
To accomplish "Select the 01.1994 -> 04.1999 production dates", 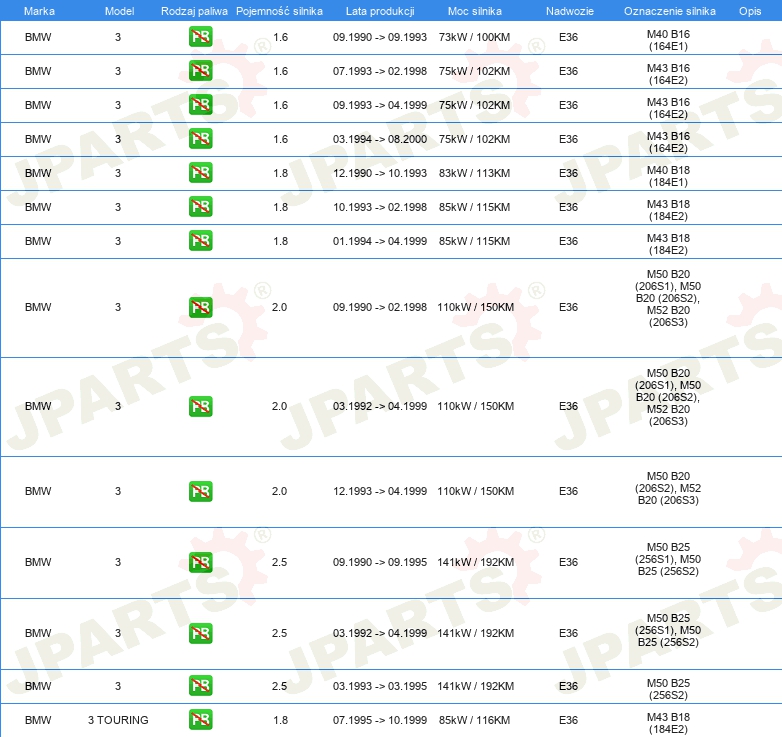I will (x=380, y=241).
